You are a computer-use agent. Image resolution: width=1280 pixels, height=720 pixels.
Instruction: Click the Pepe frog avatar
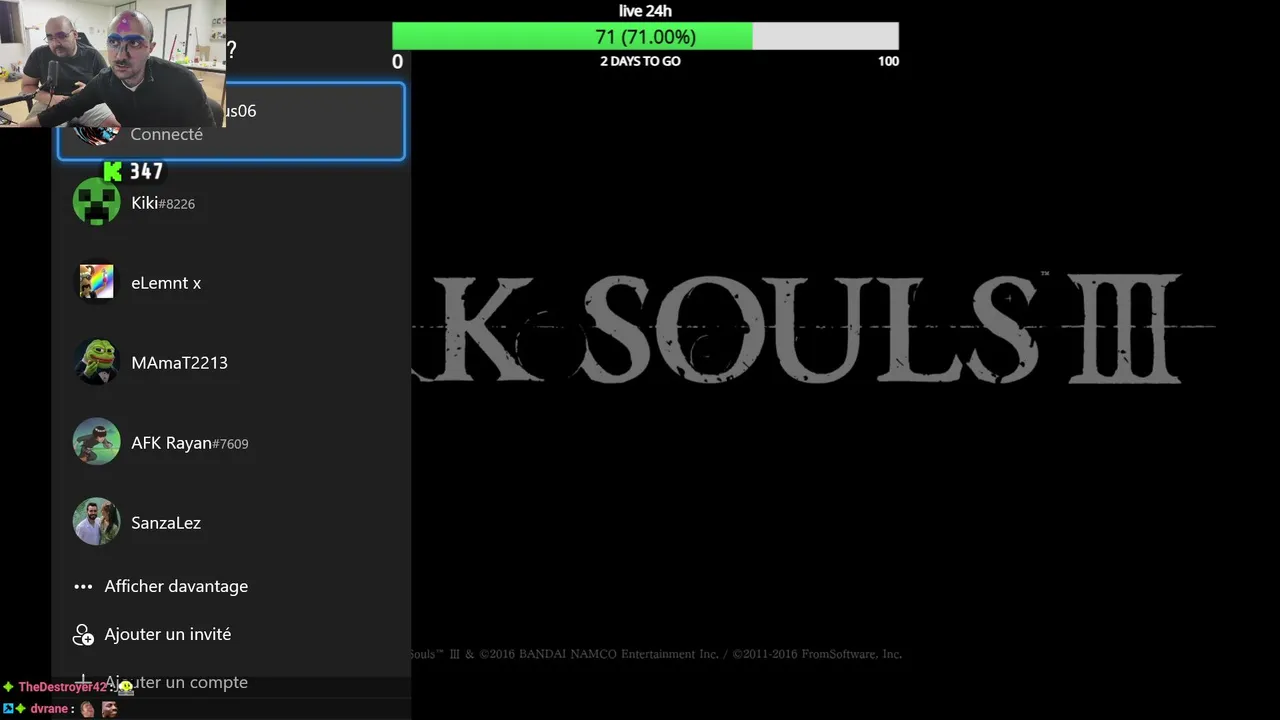(97, 362)
